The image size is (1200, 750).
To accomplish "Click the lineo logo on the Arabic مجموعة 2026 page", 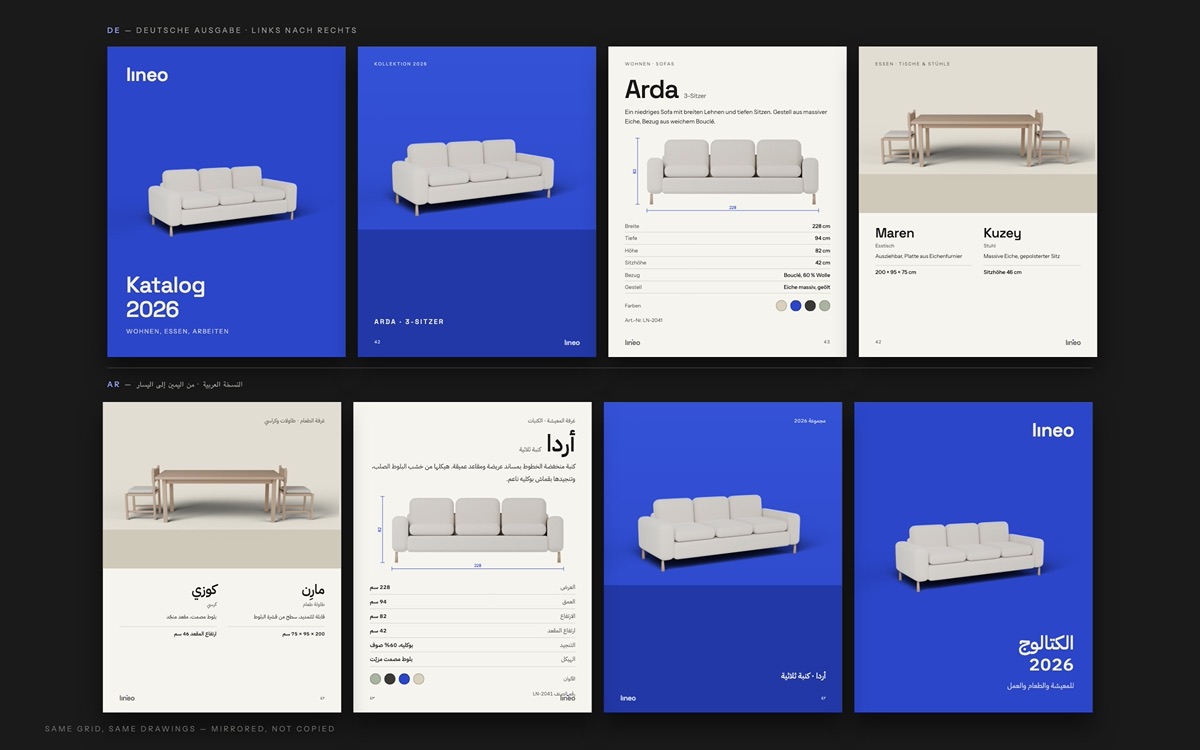I will (x=628, y=698).
